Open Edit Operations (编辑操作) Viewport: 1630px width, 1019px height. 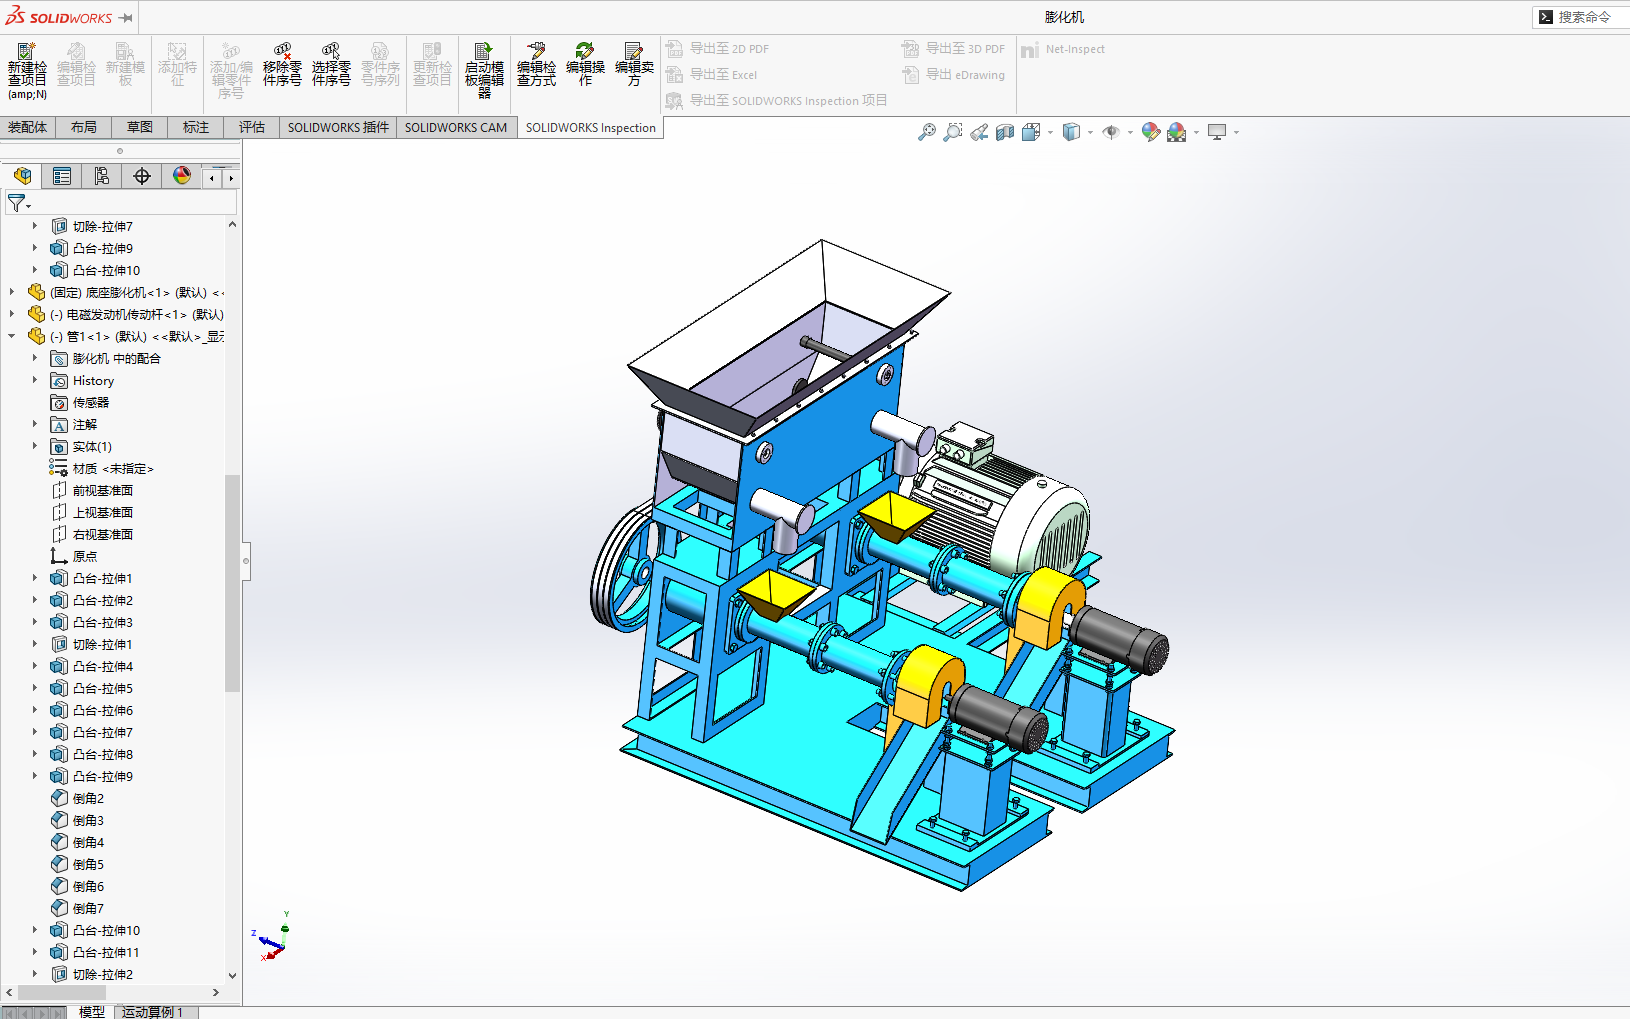(x=585, y=65)
